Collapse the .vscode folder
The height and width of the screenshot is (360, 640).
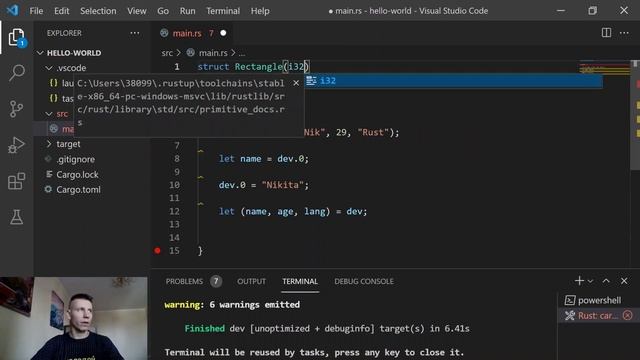coord(49,68)
